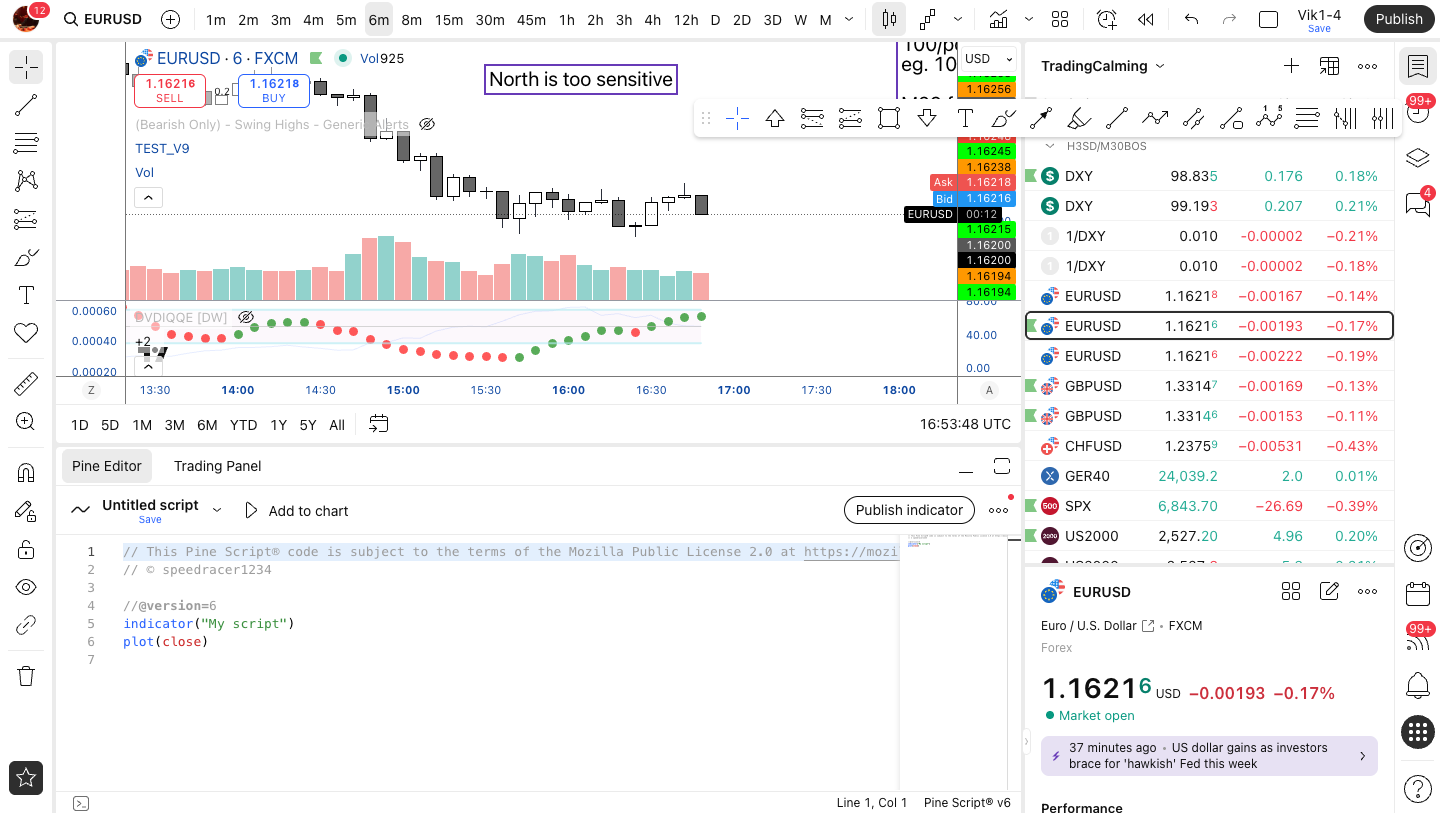Screen dimensions: 1440x813
Task: Select the YTD date range
Action: coord(243,425)
